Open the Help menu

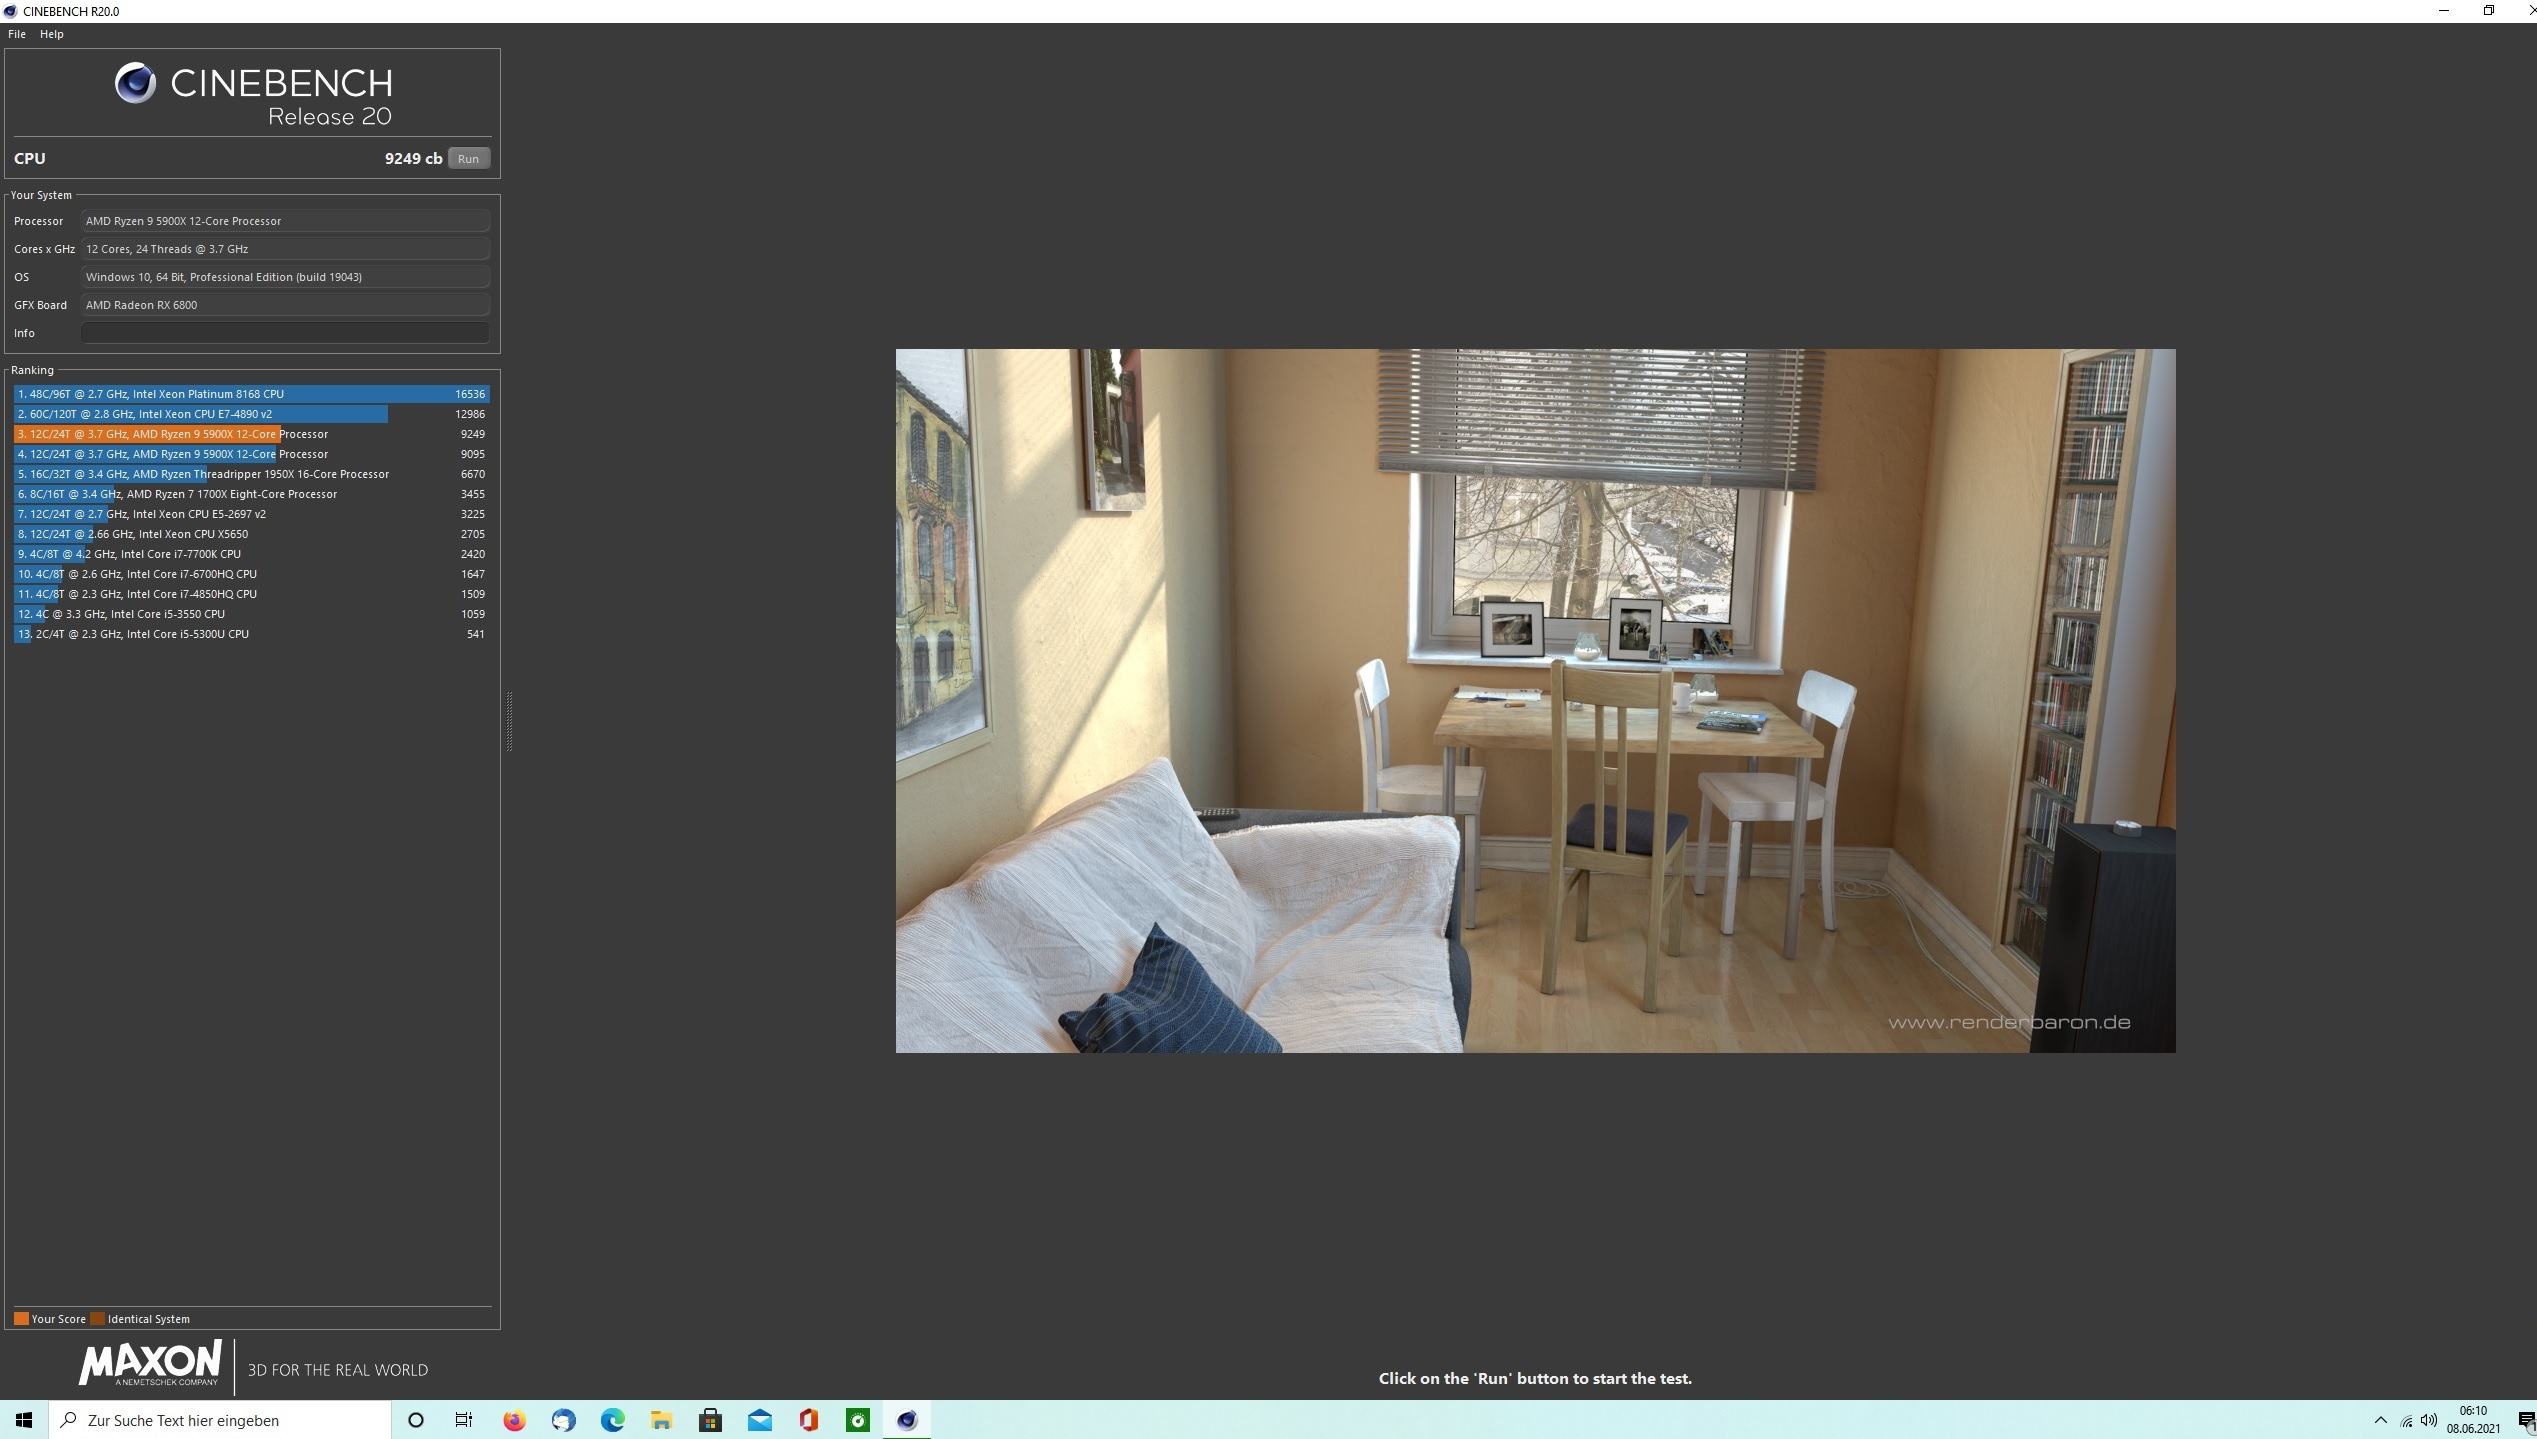pos(51,34)
